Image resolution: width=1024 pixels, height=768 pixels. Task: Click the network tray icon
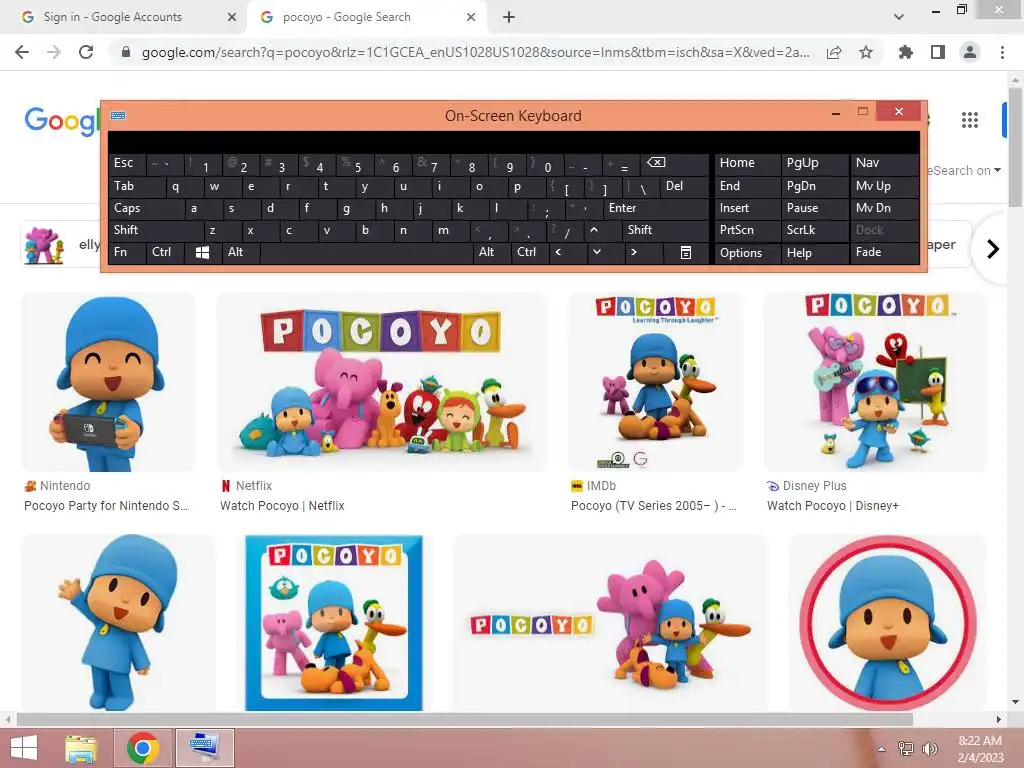[905, 748]
